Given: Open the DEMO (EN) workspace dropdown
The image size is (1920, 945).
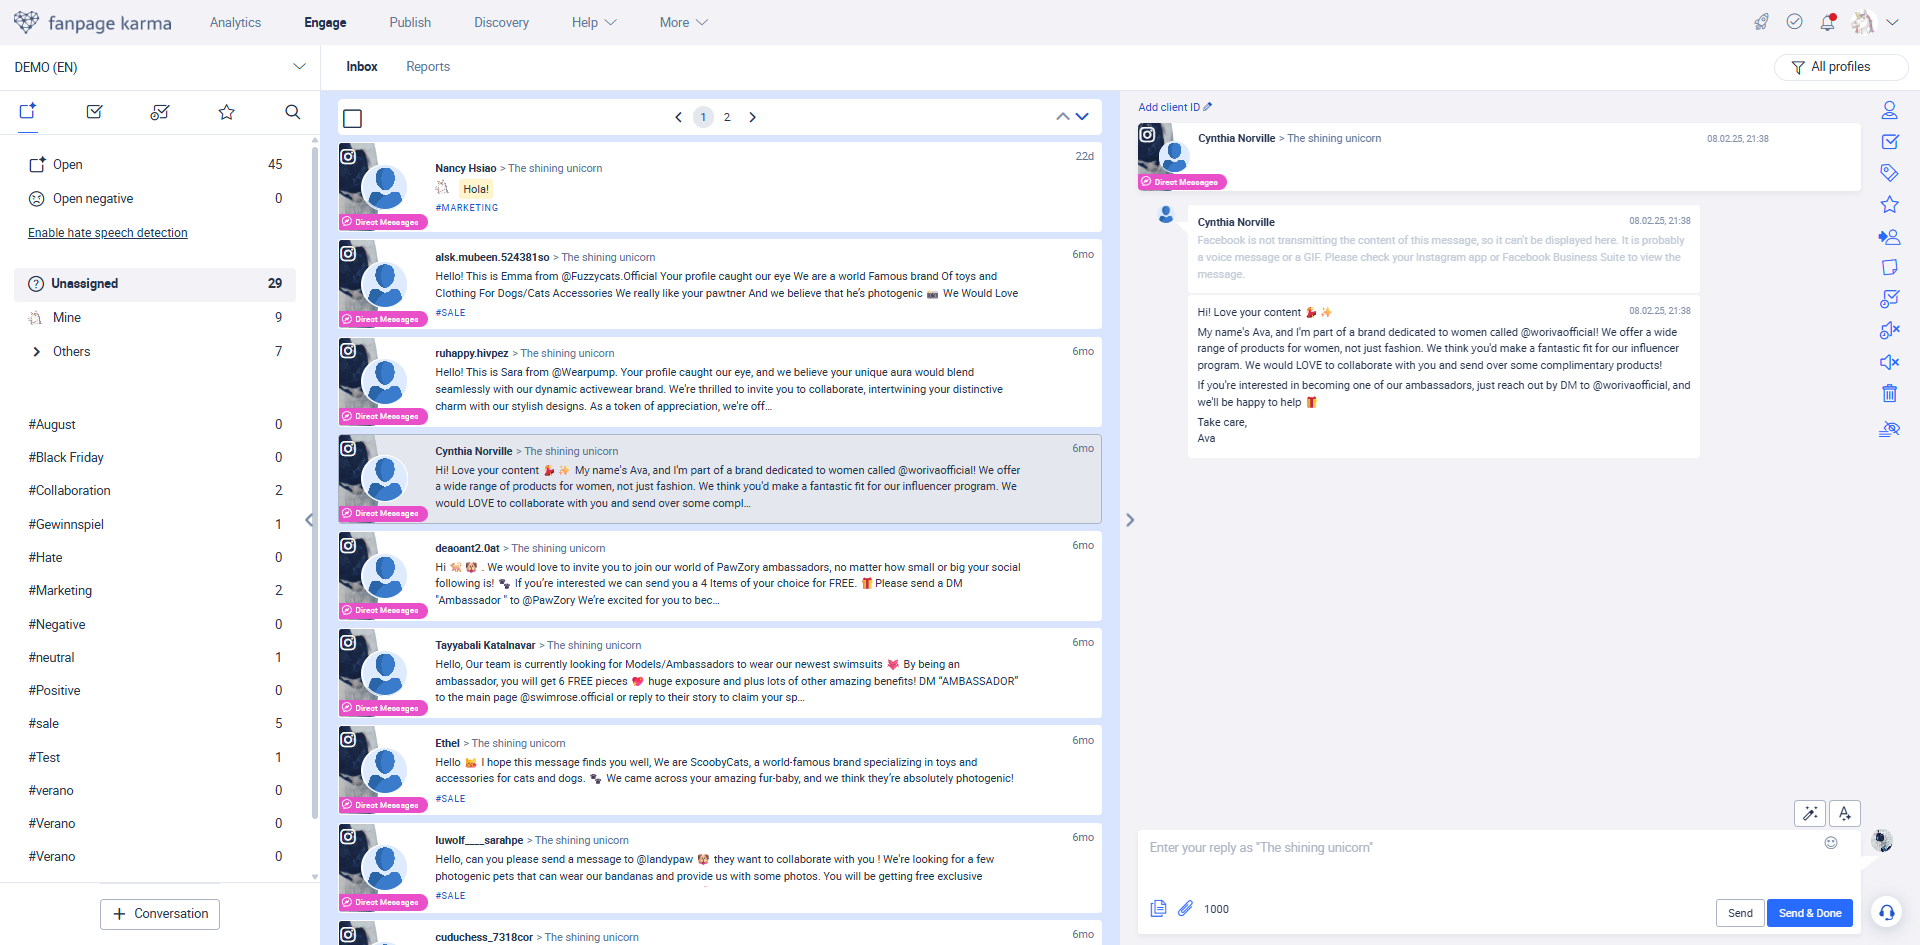Looking at the screenshot, I should click(x=160, y=67).
